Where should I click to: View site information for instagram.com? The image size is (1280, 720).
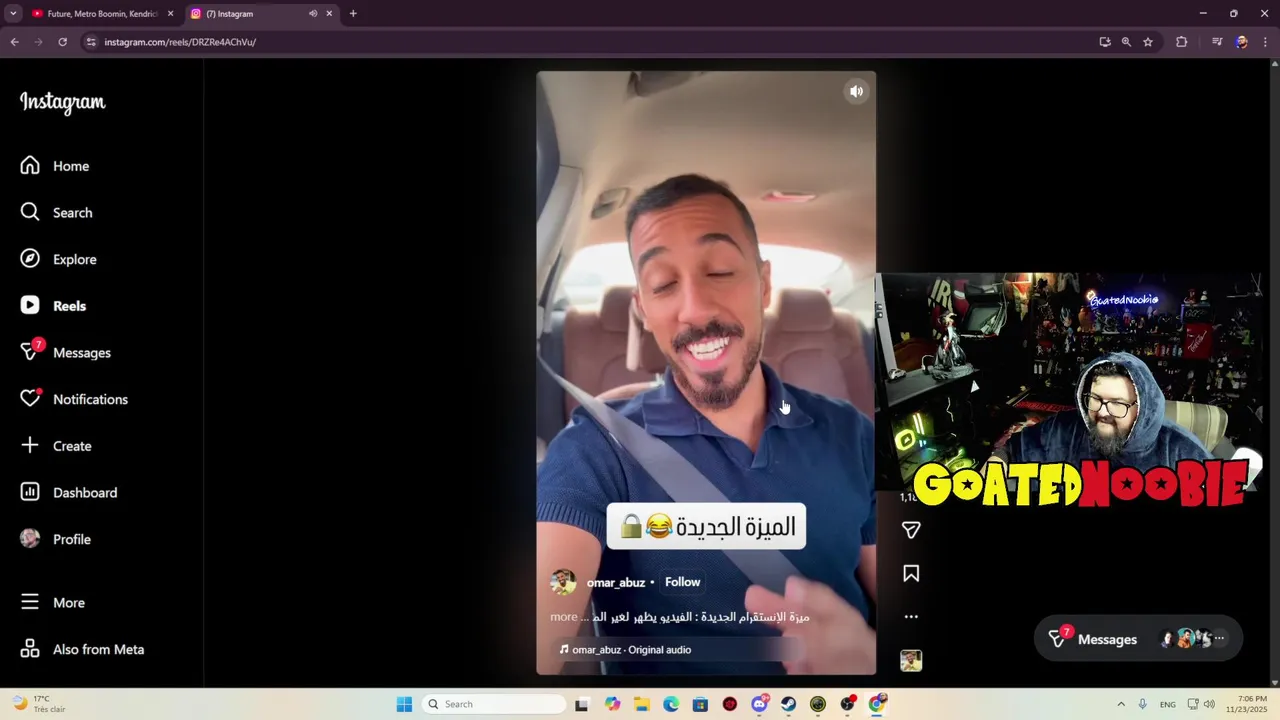click(x=91, y=42)
